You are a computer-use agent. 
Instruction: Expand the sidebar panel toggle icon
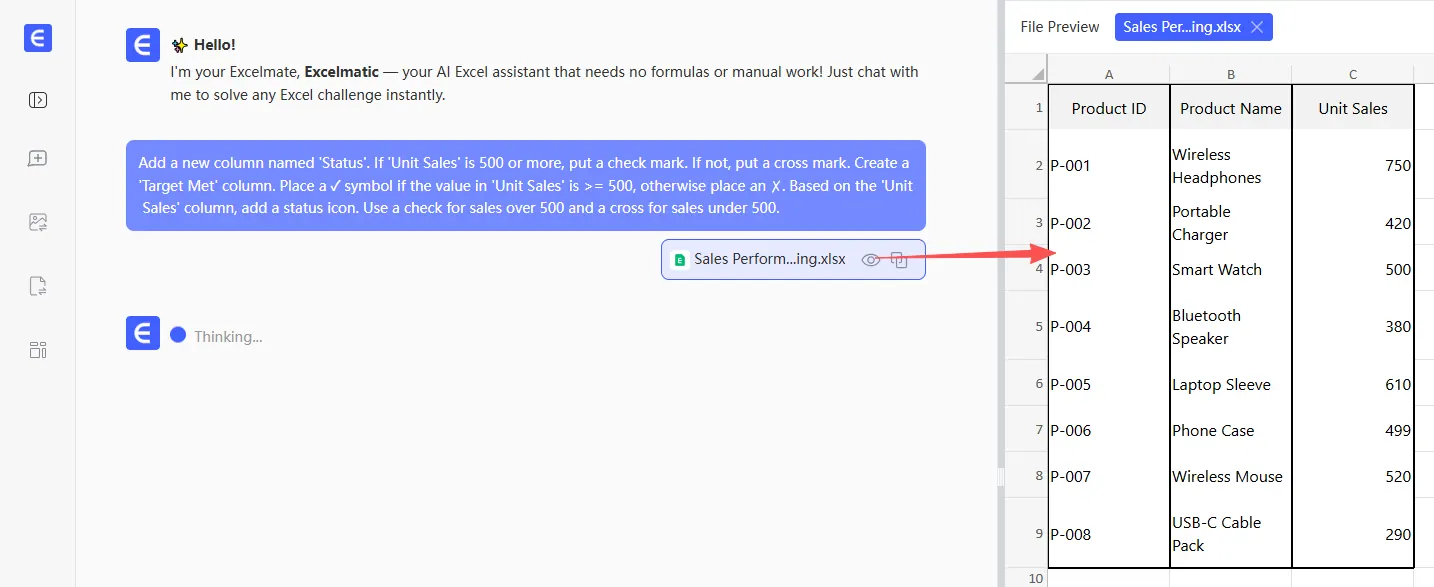38,100
